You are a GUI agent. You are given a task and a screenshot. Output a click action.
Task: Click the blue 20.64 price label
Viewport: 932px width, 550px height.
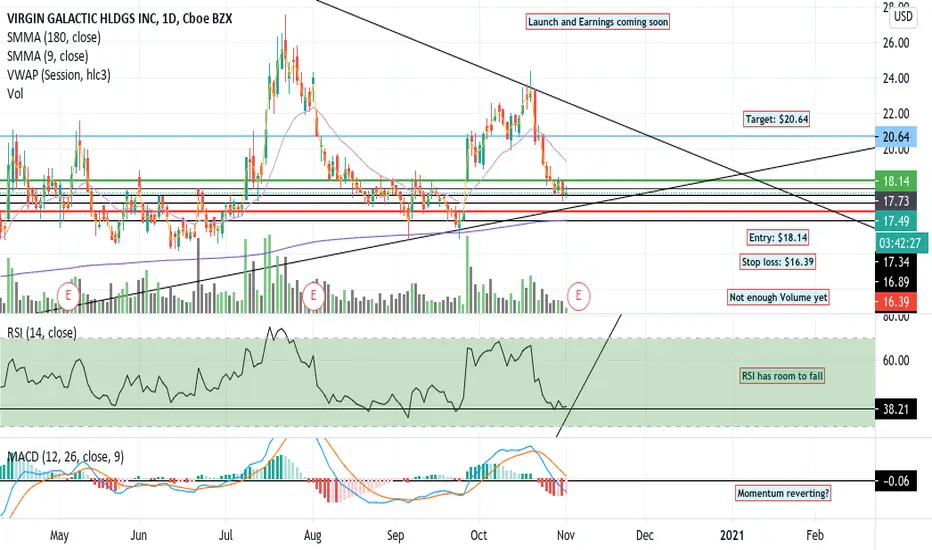(x=896, y=137)
